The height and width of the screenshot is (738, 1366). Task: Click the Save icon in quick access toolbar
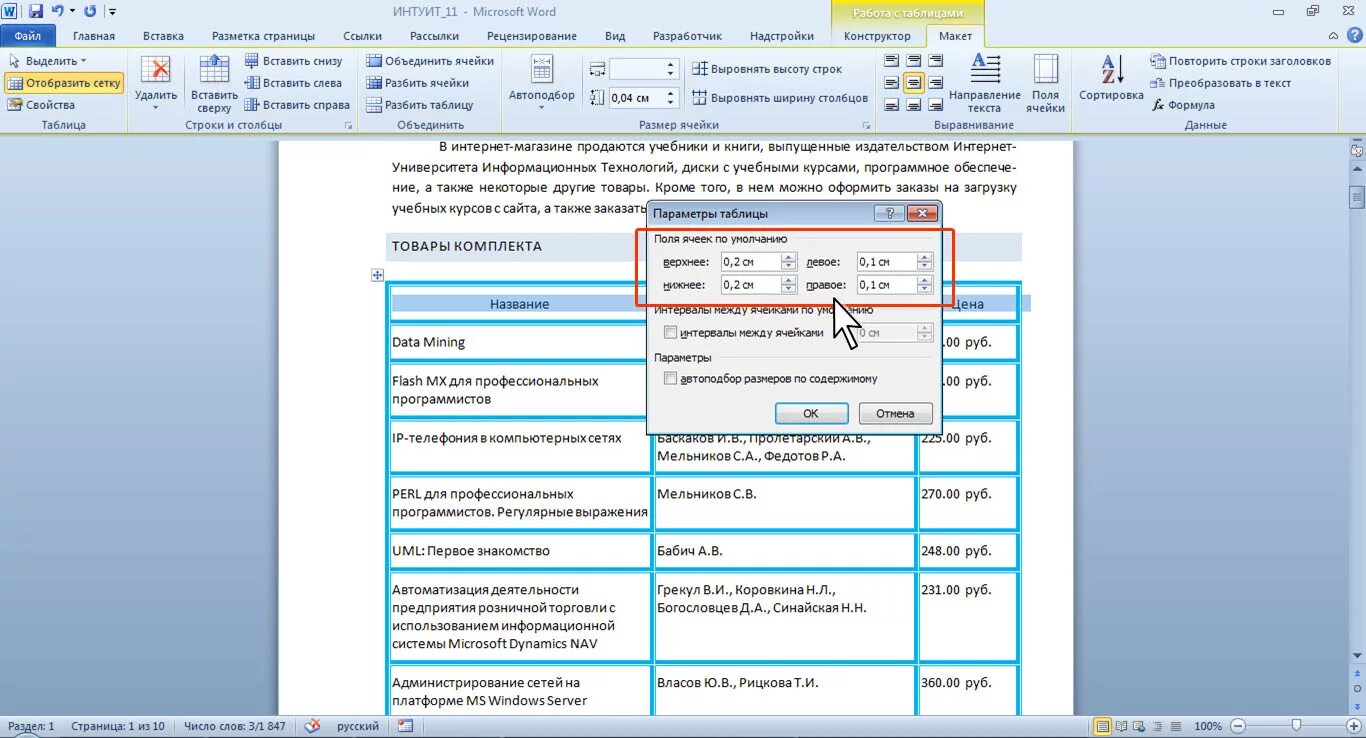(36, 12)
